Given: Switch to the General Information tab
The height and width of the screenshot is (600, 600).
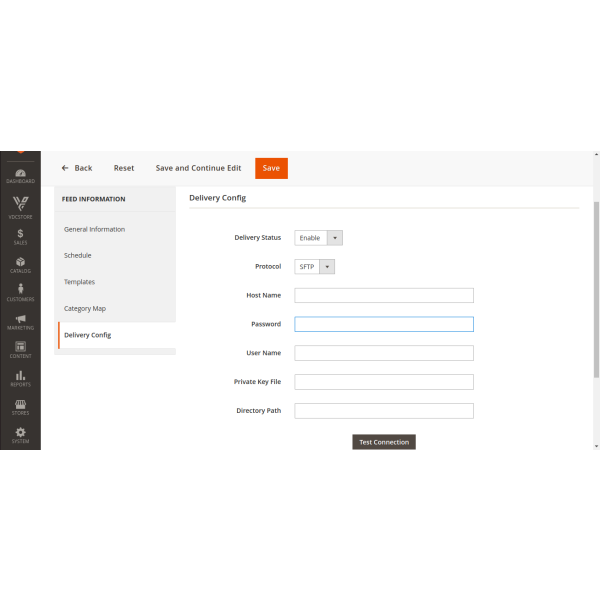Looking at the screenshot, I should [x=94, y=229].
